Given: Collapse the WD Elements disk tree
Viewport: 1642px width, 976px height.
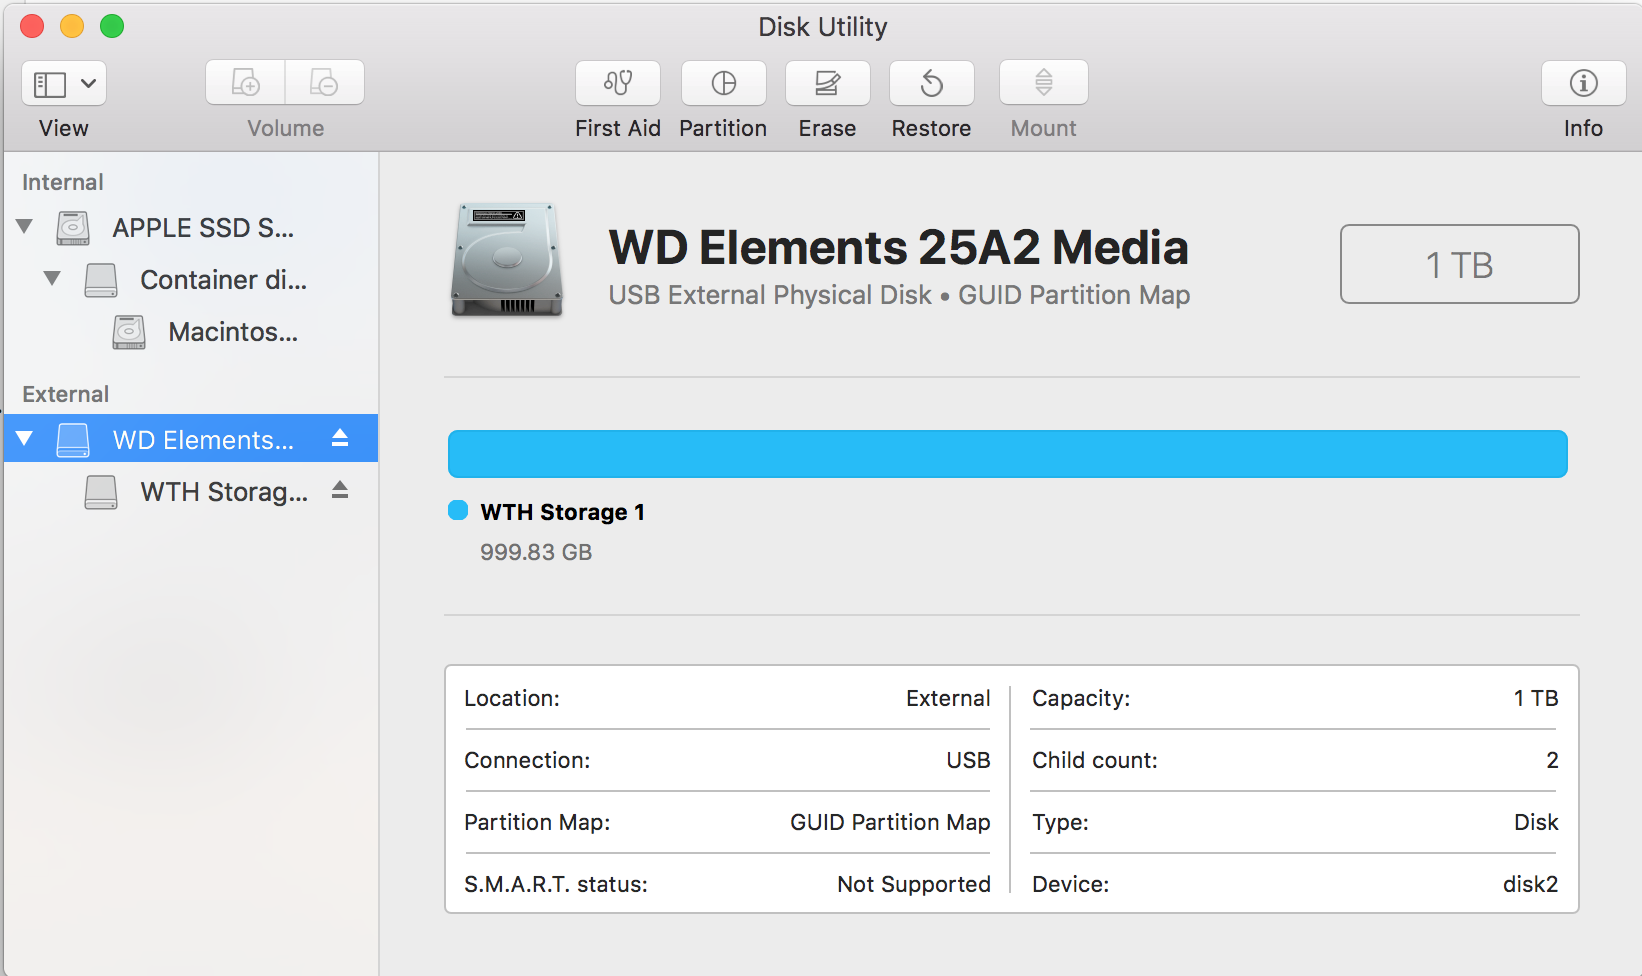Looking at the screenshot, I should (25, 438).
